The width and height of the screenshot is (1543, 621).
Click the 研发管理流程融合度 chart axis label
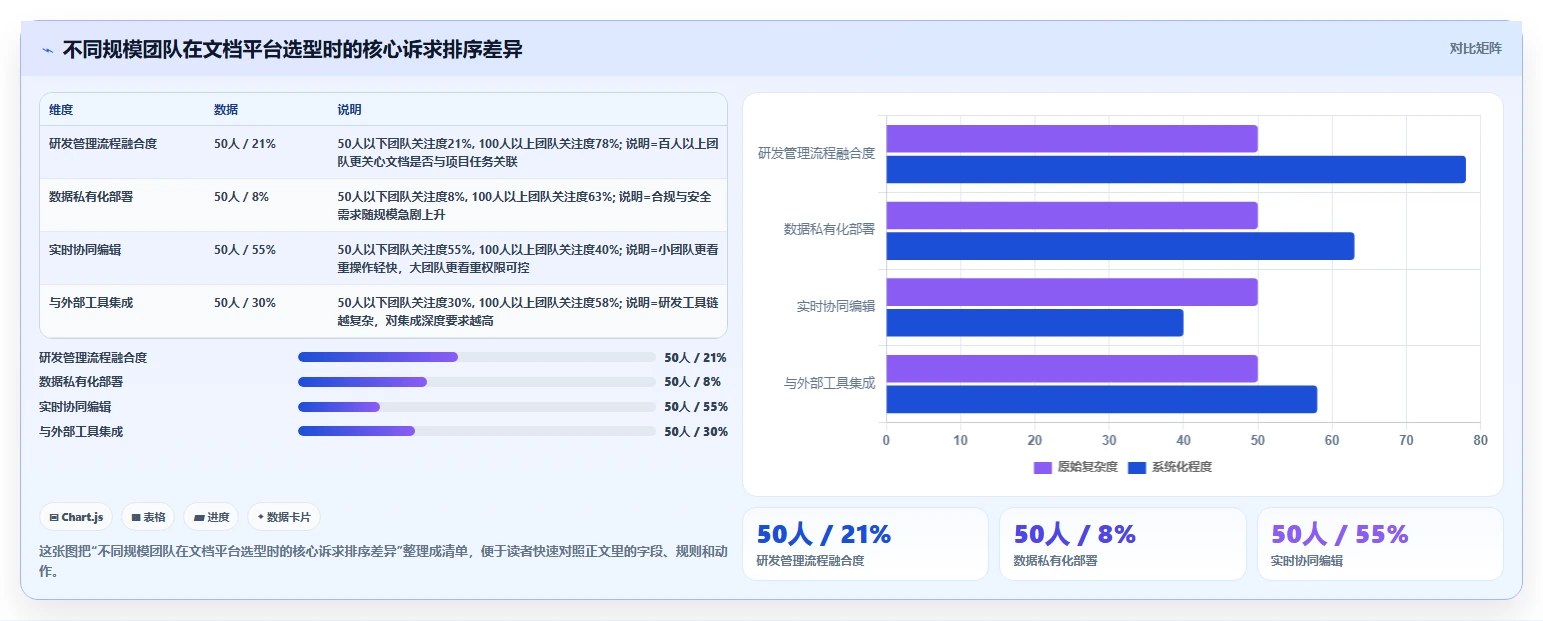816,153
